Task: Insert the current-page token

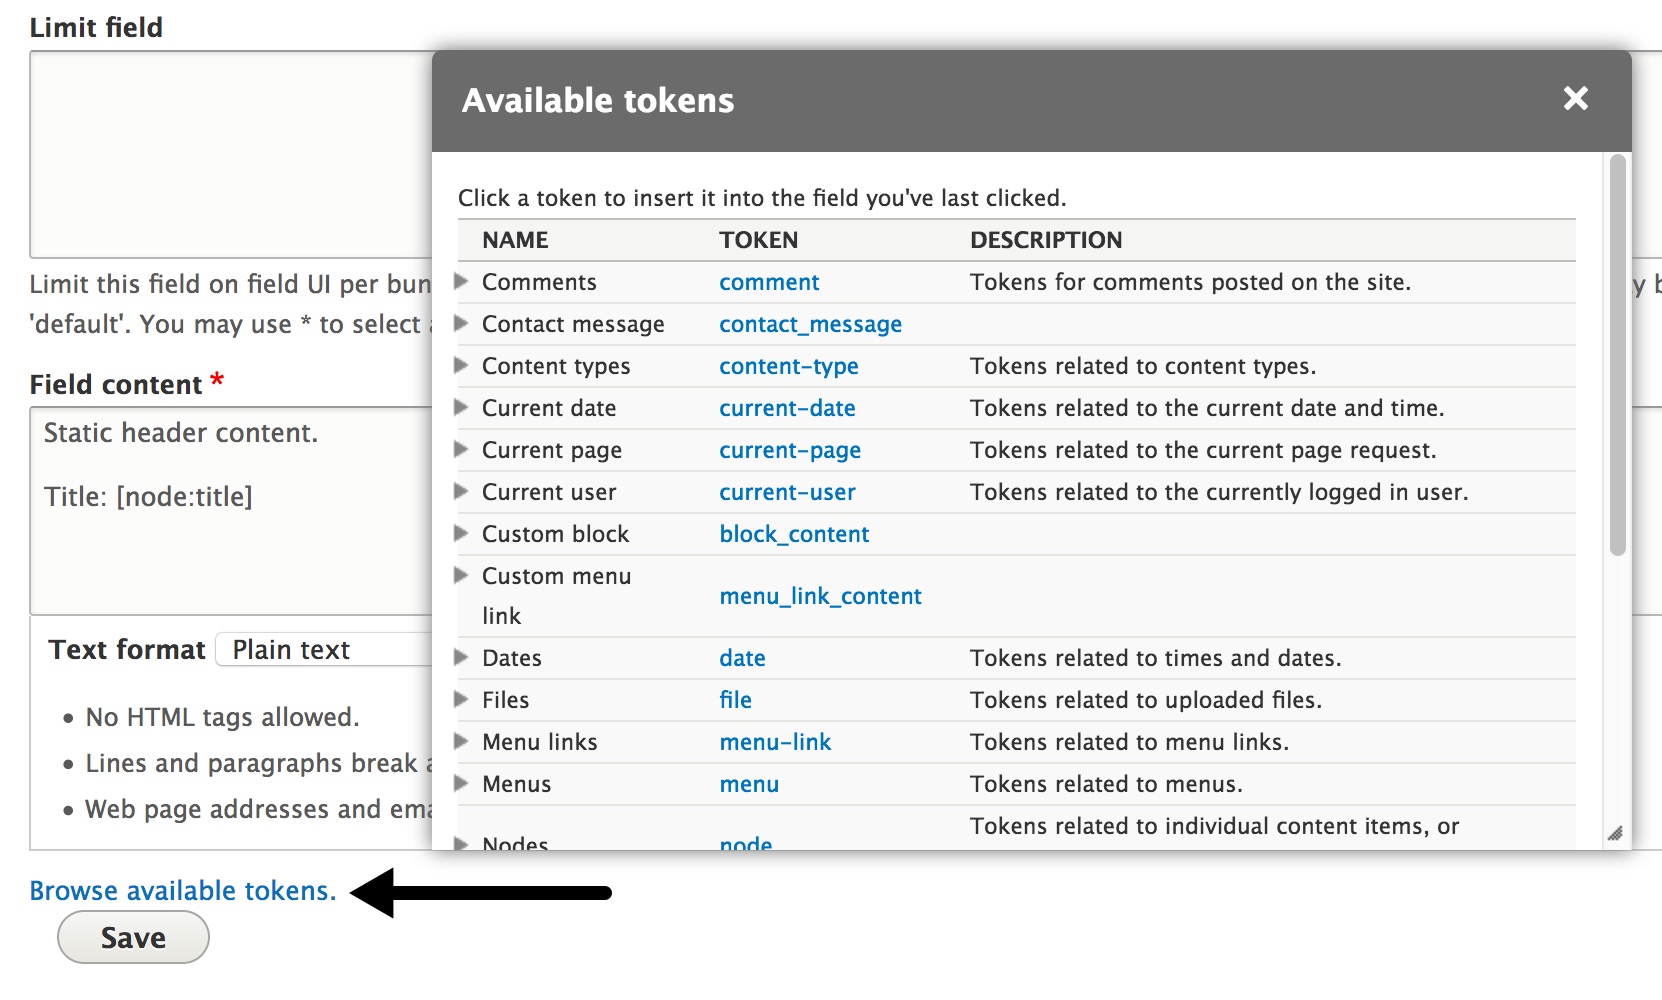Action: coord(789,449)
